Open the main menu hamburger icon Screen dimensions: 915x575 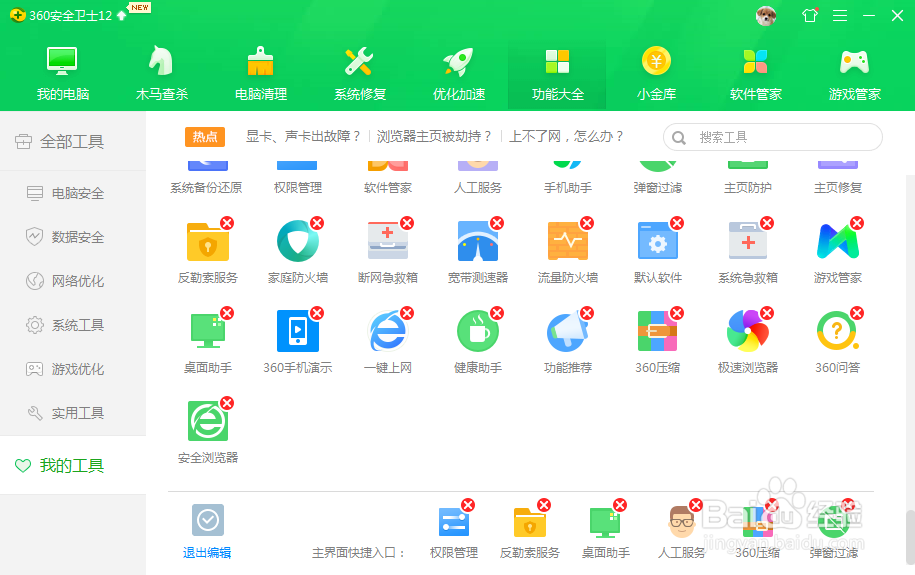[840, 16]
